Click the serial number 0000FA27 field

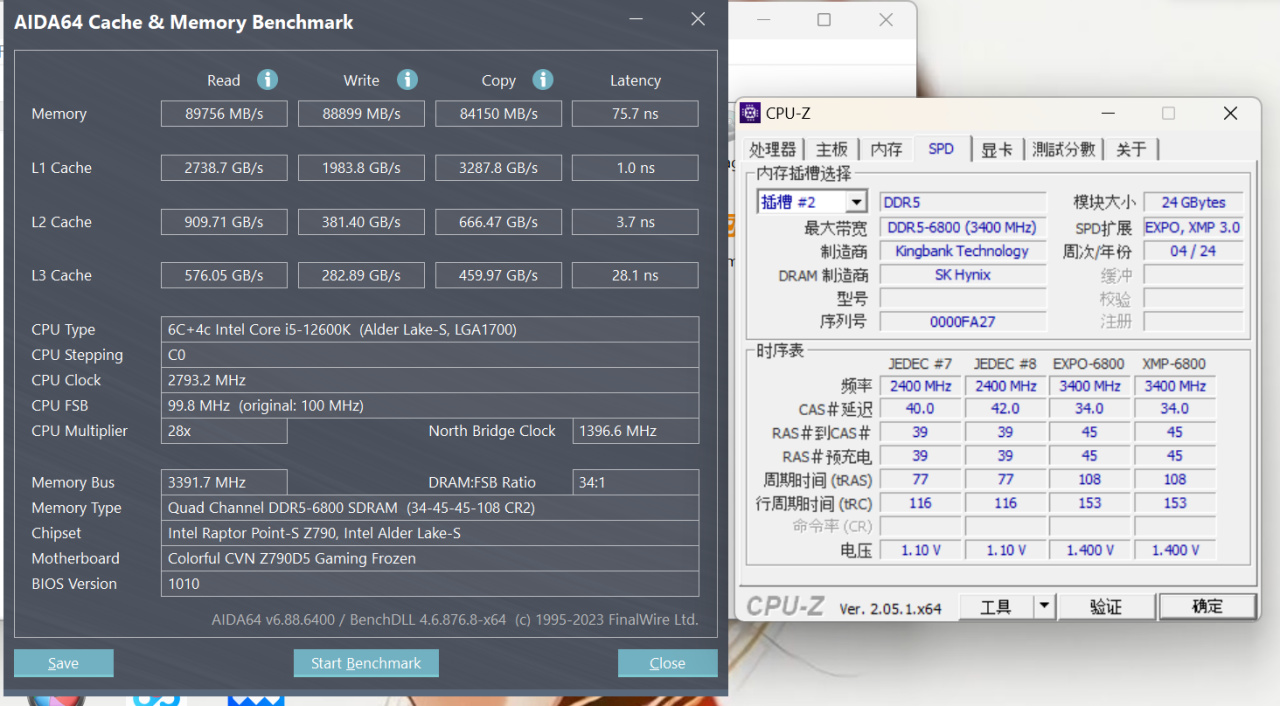(962, 322)
